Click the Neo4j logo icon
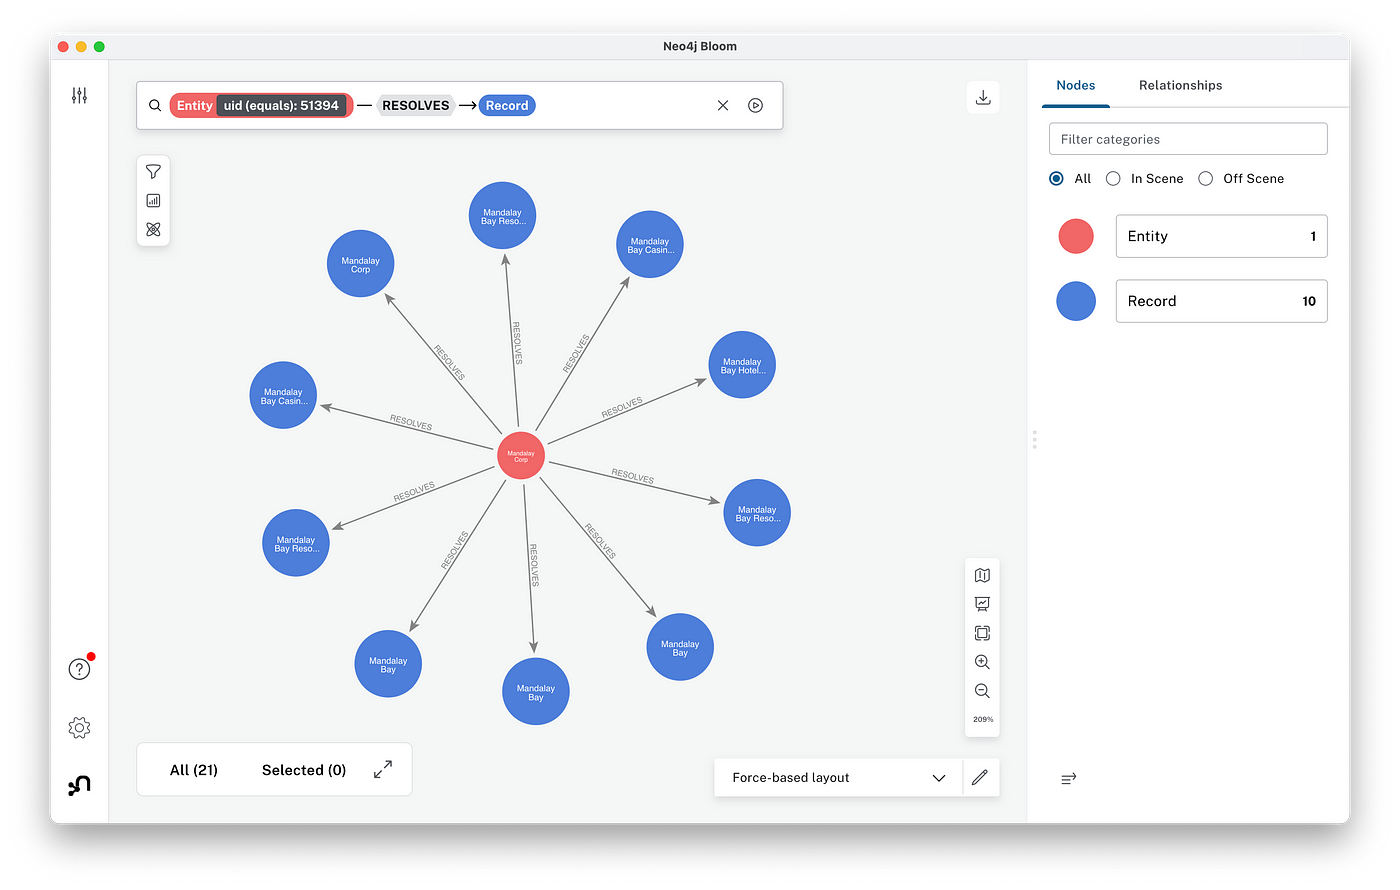Image resolution: width=1400 pixels, height=890 pixels. tap(79, 786)
